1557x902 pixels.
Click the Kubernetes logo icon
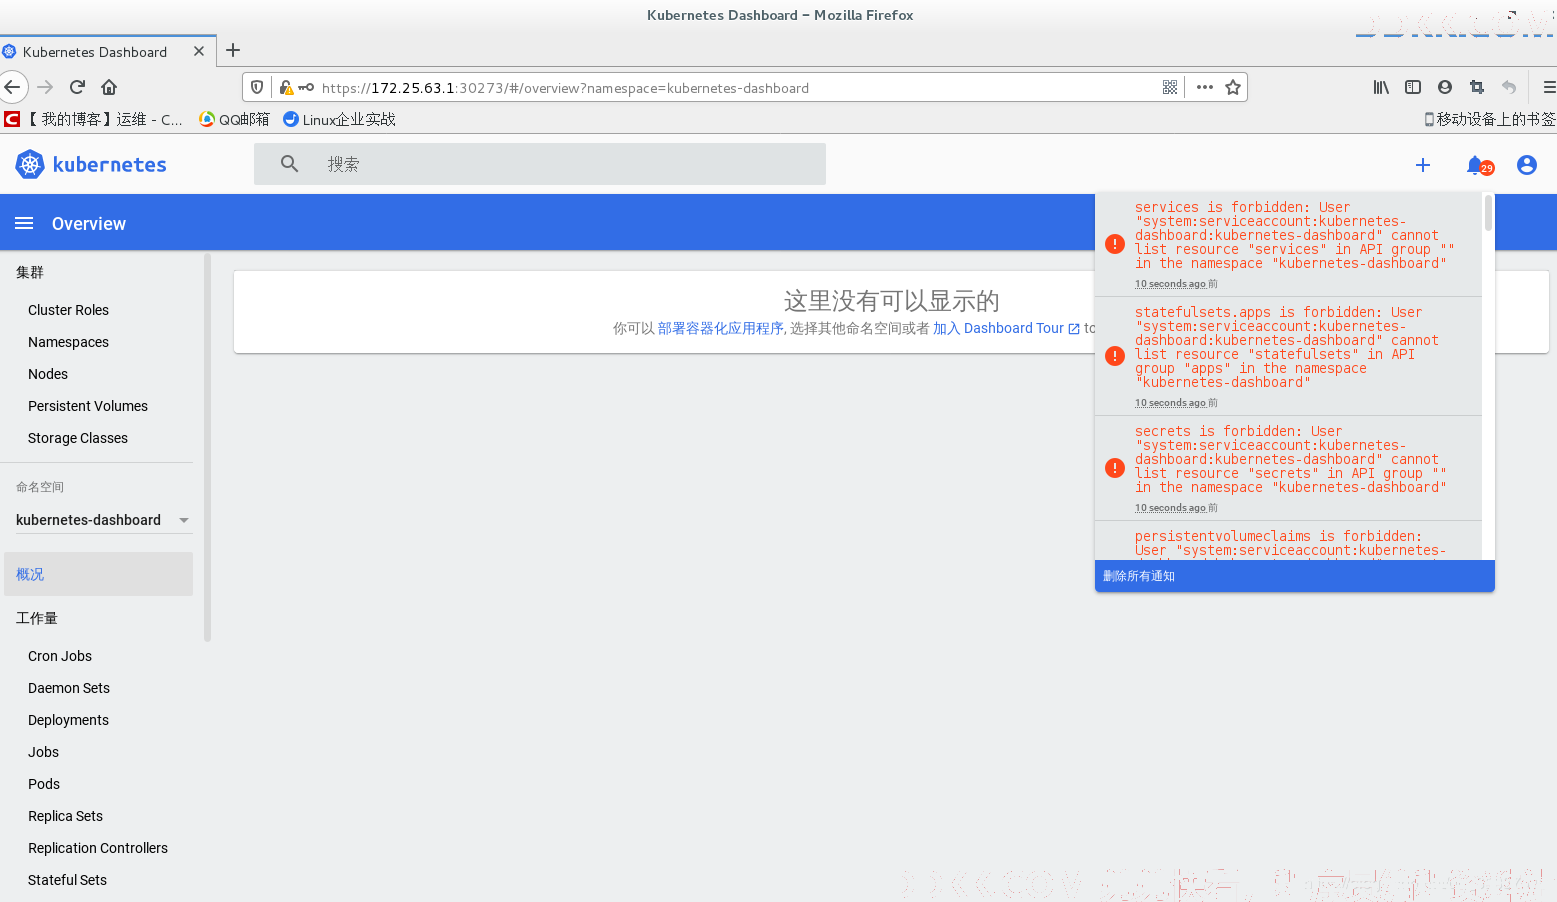[x=30, y=164]
